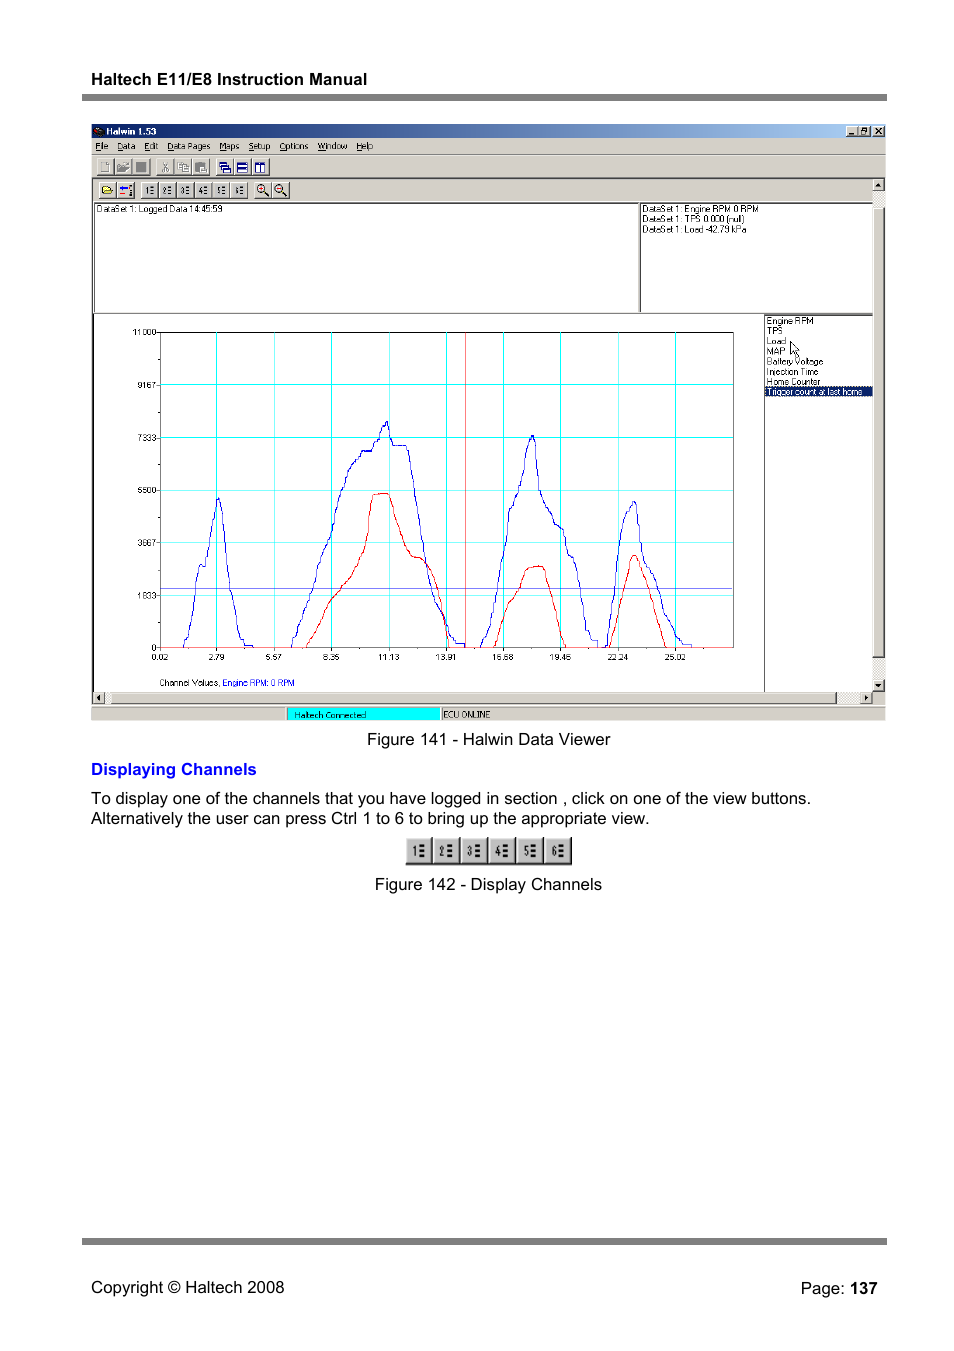This screenshot has width=954, height=1351.
Task: Close the Halwin 1.53 window
Action: [878, 131]
